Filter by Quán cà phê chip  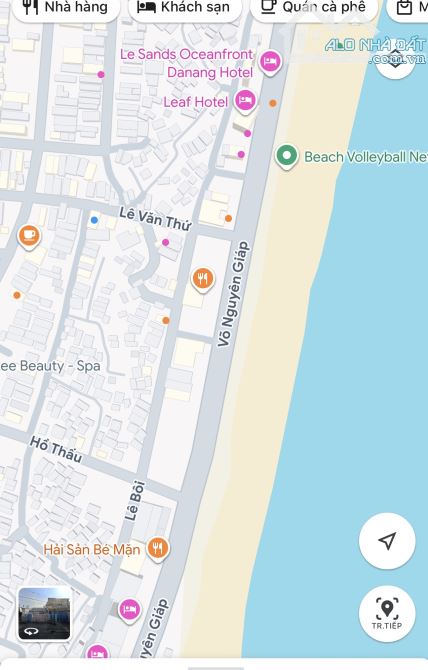click(x=314, y=8)
